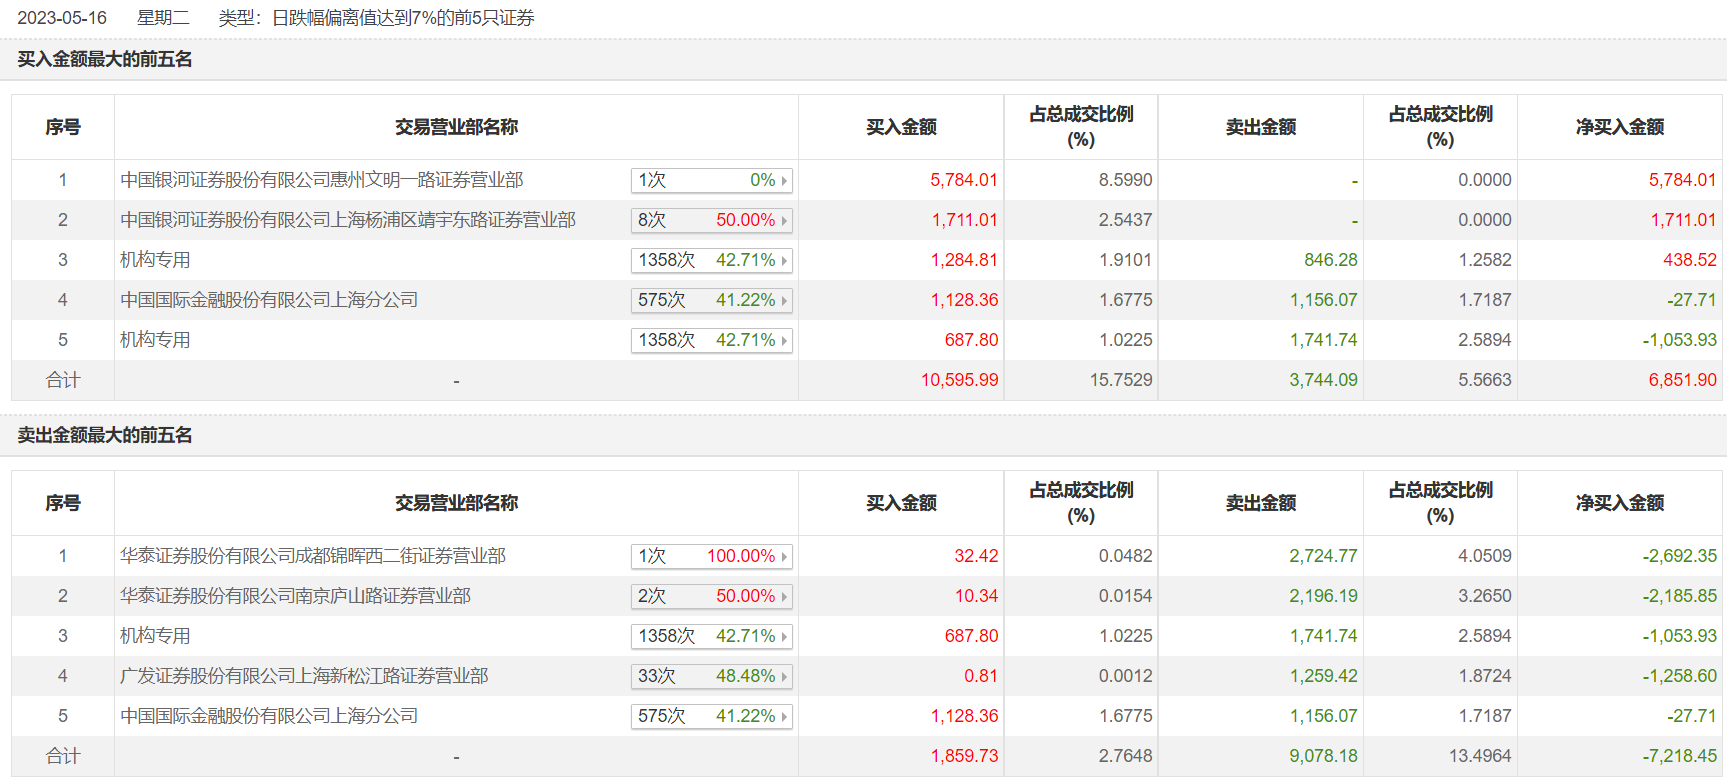This screenshot has height=777, width=1727.
Task: Click the 2023-05-16 date text
Action: pyautogui.click(x=62, y=18)
